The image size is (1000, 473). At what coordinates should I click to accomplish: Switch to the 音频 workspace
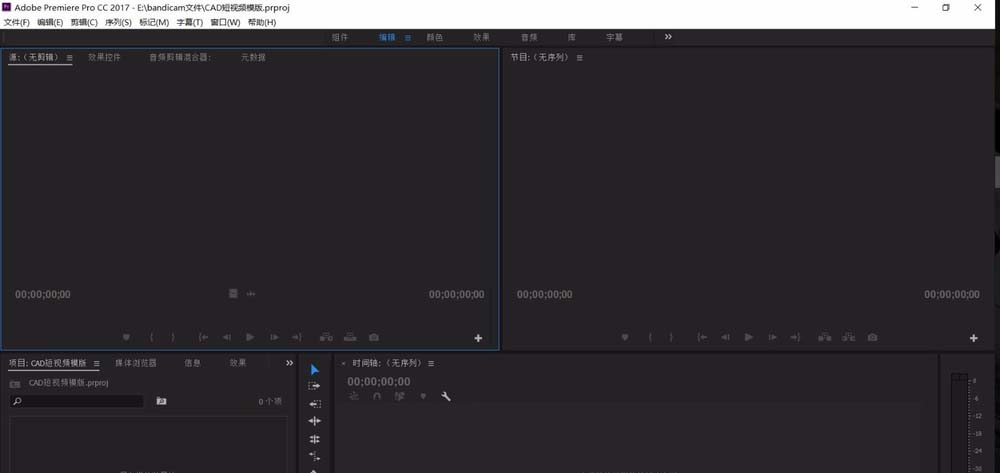pyautogui.click(x=528, y=37)
